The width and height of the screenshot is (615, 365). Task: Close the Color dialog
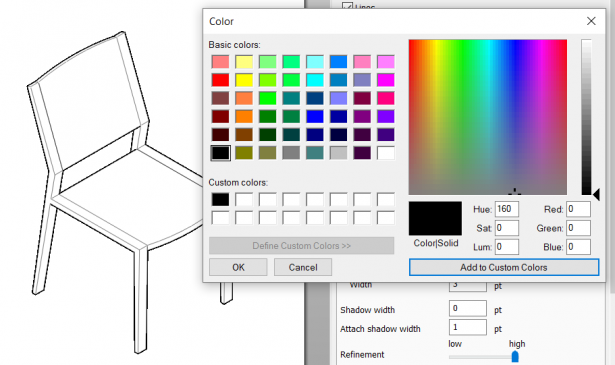[591, 21]
